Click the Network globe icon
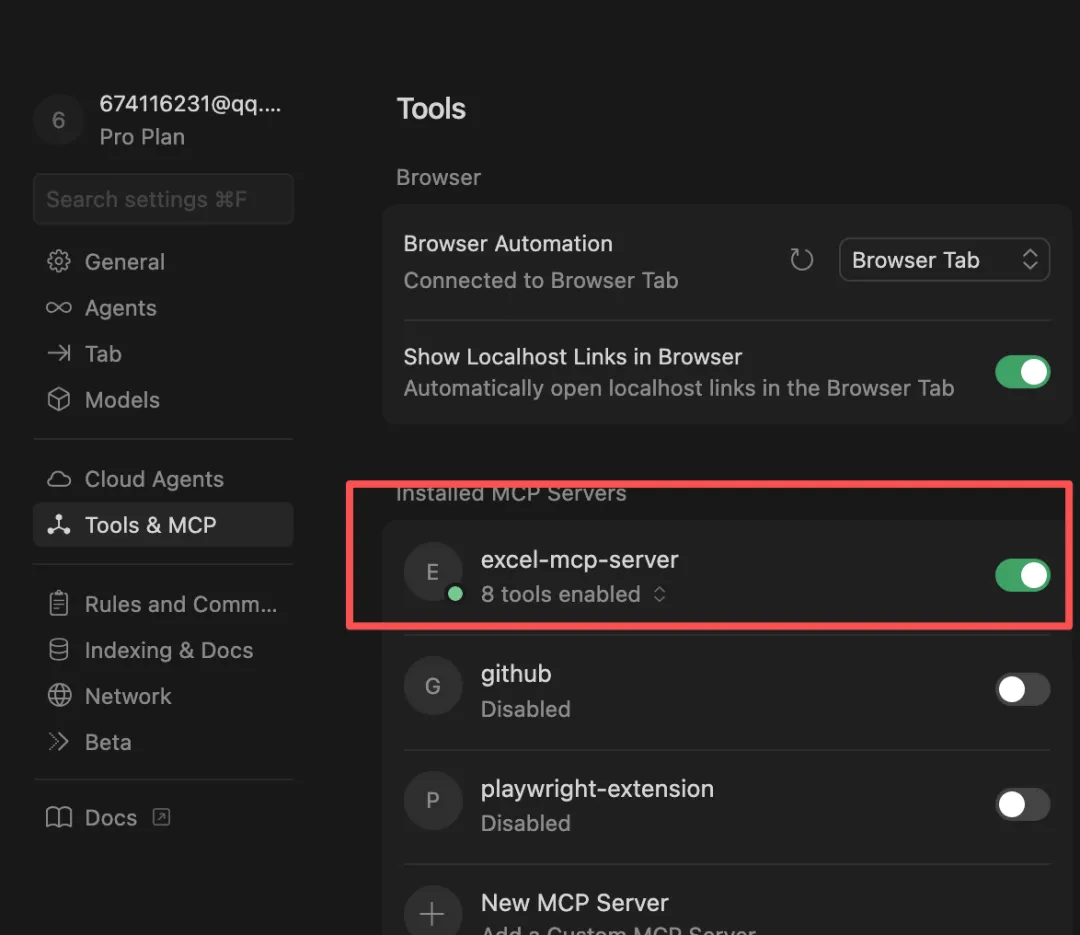Image resolution: width=1080 pixels, height=935 pixels. [x=59, y=696]
